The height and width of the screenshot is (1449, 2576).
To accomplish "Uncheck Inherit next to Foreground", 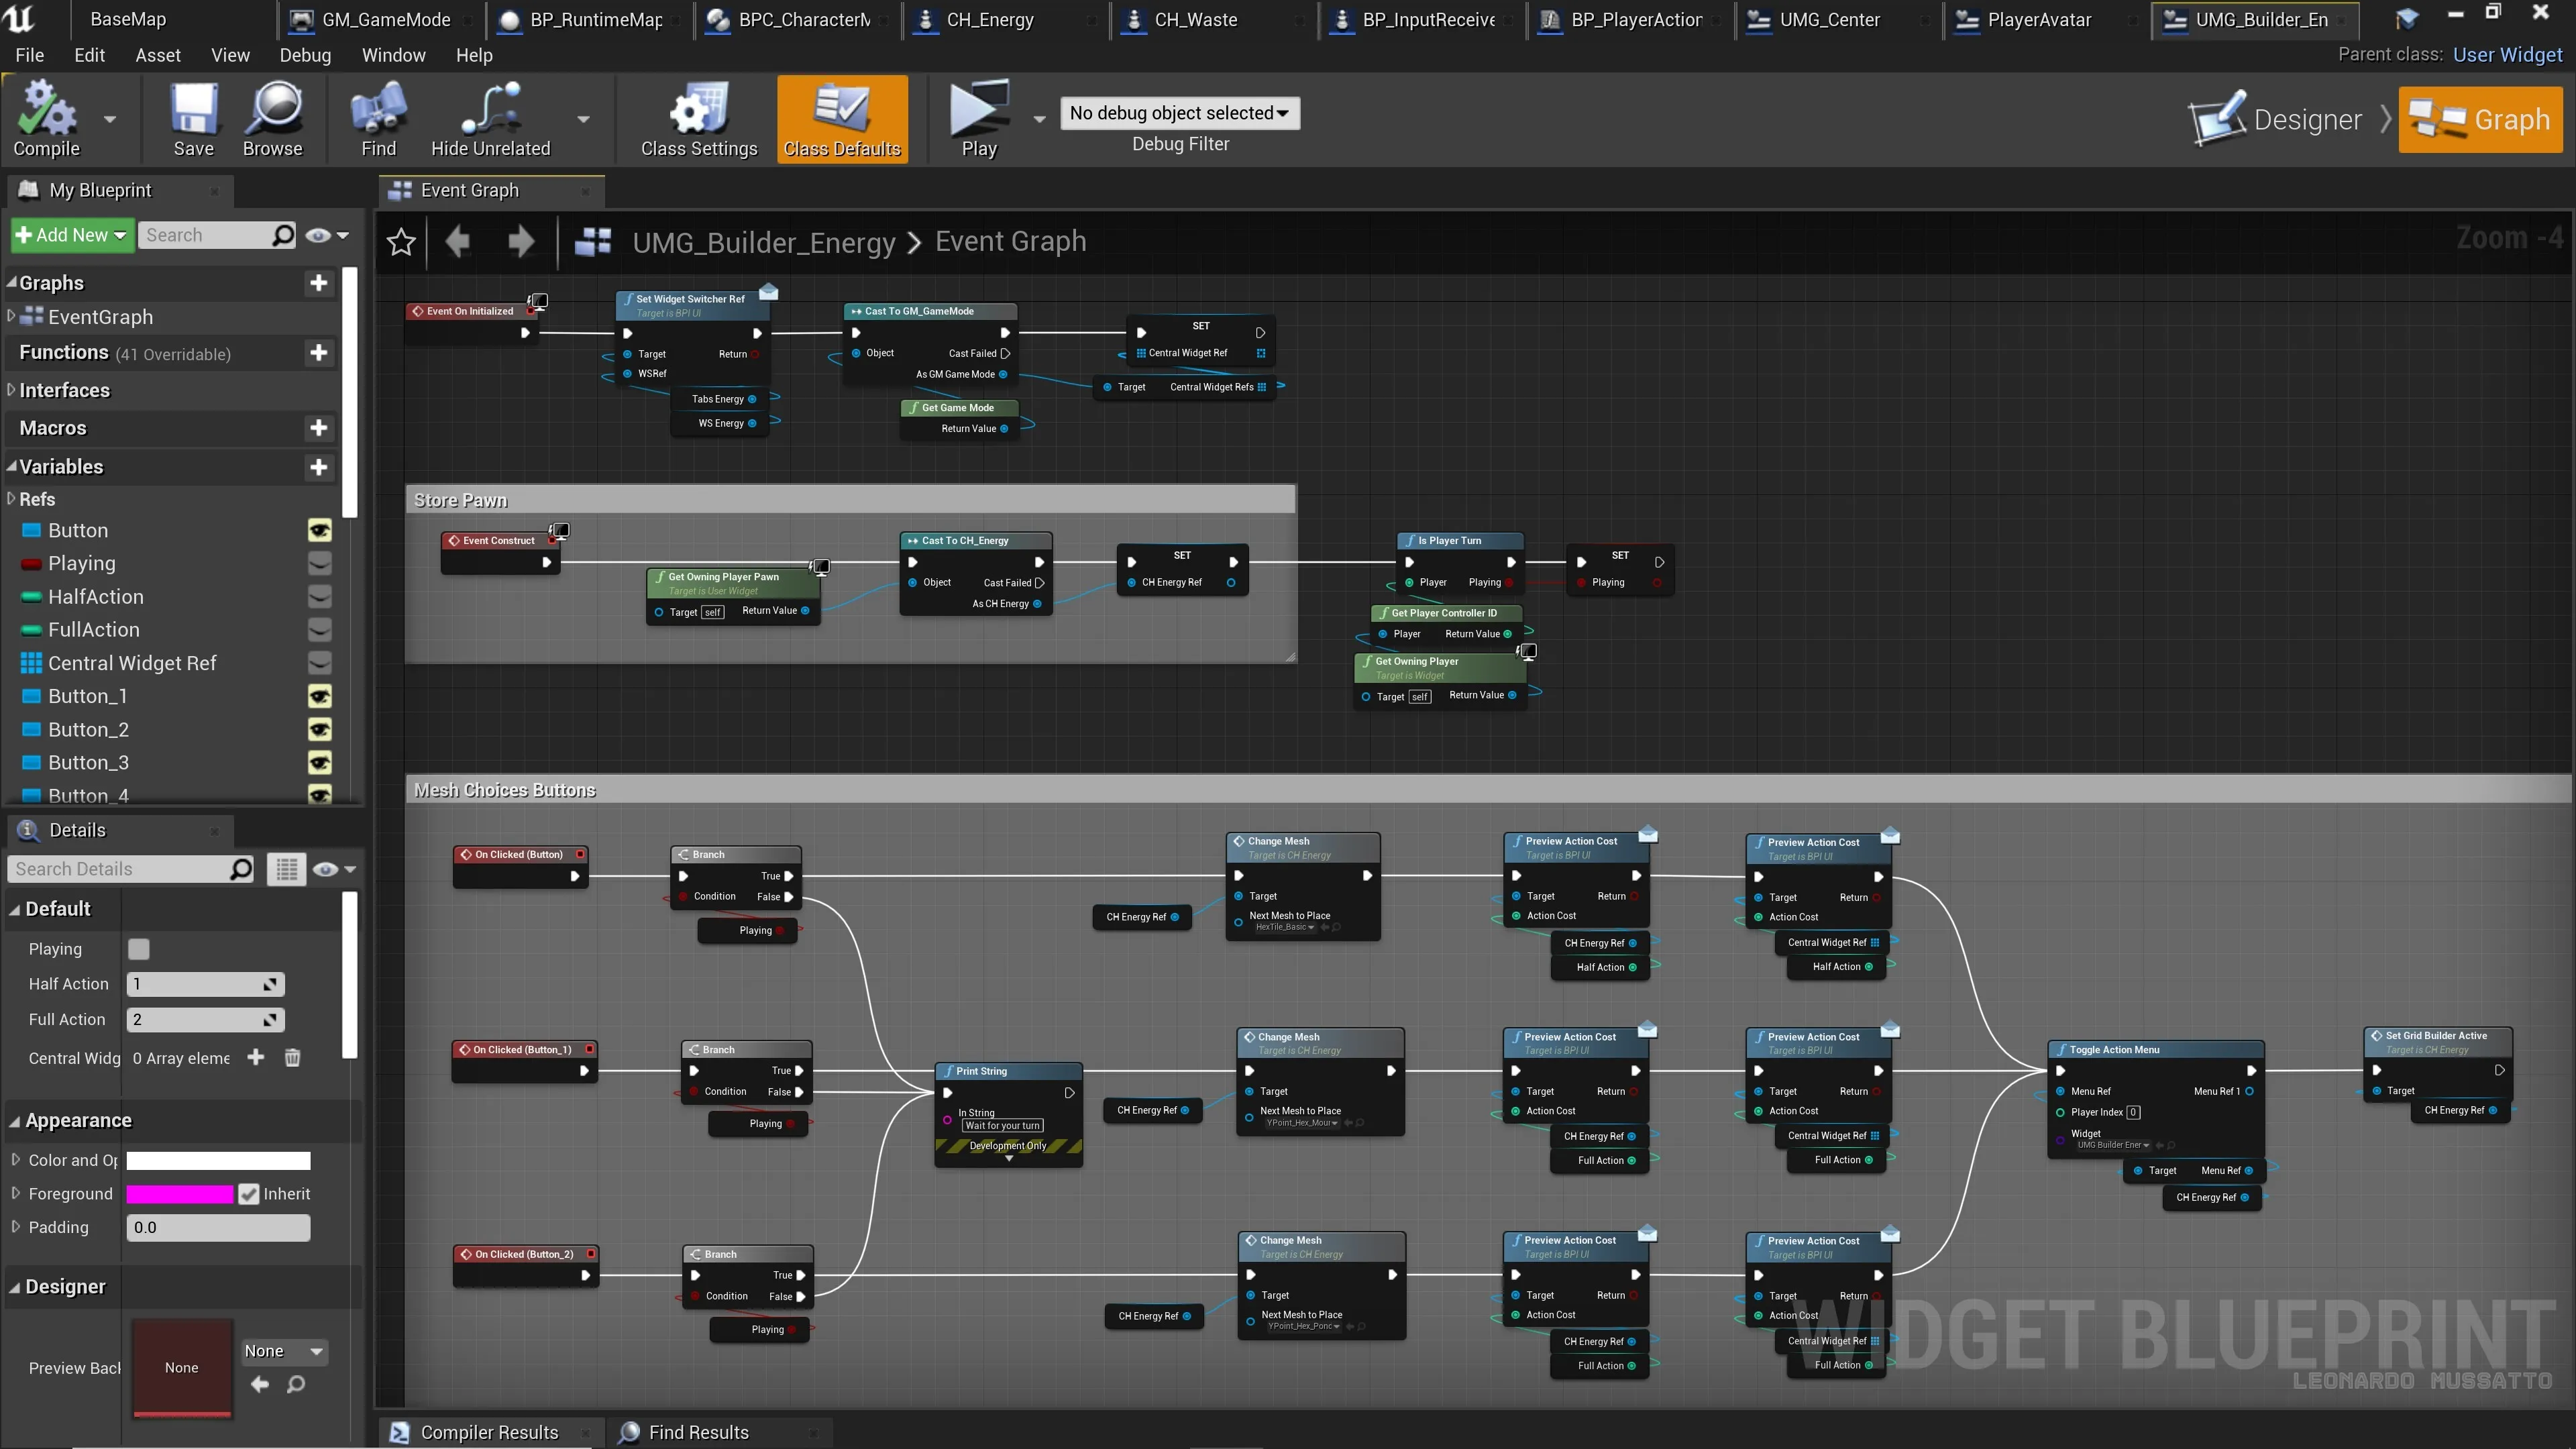I will coord(249,1193).
